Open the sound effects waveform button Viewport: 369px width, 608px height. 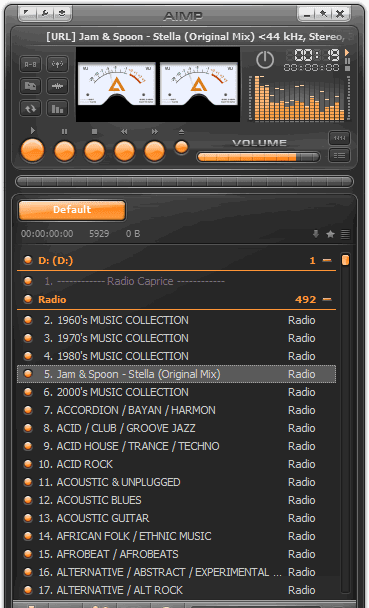coord(57,86)
